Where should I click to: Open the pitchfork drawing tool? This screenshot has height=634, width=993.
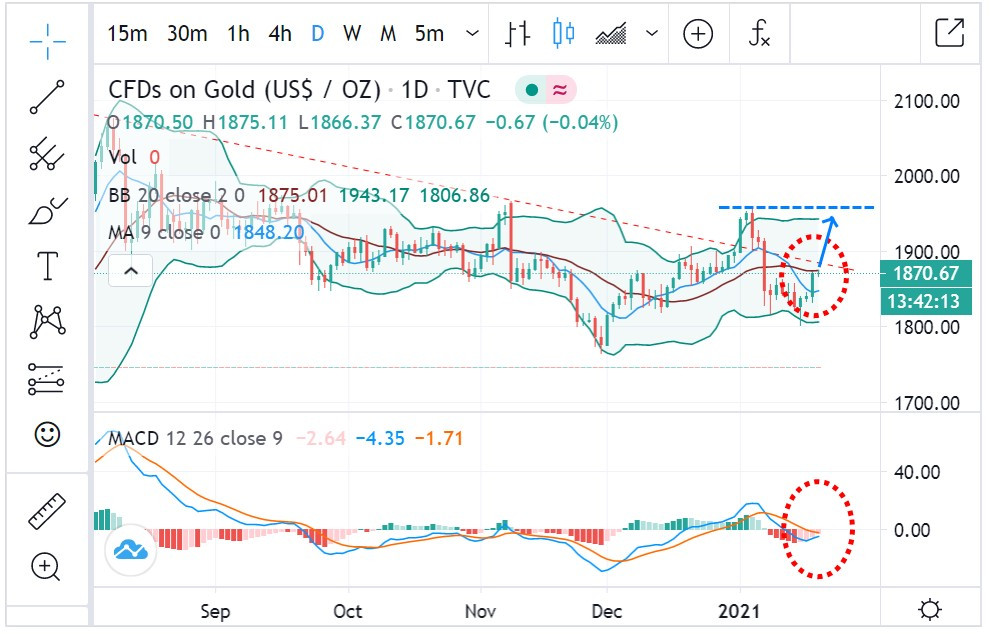click(47, 153)
